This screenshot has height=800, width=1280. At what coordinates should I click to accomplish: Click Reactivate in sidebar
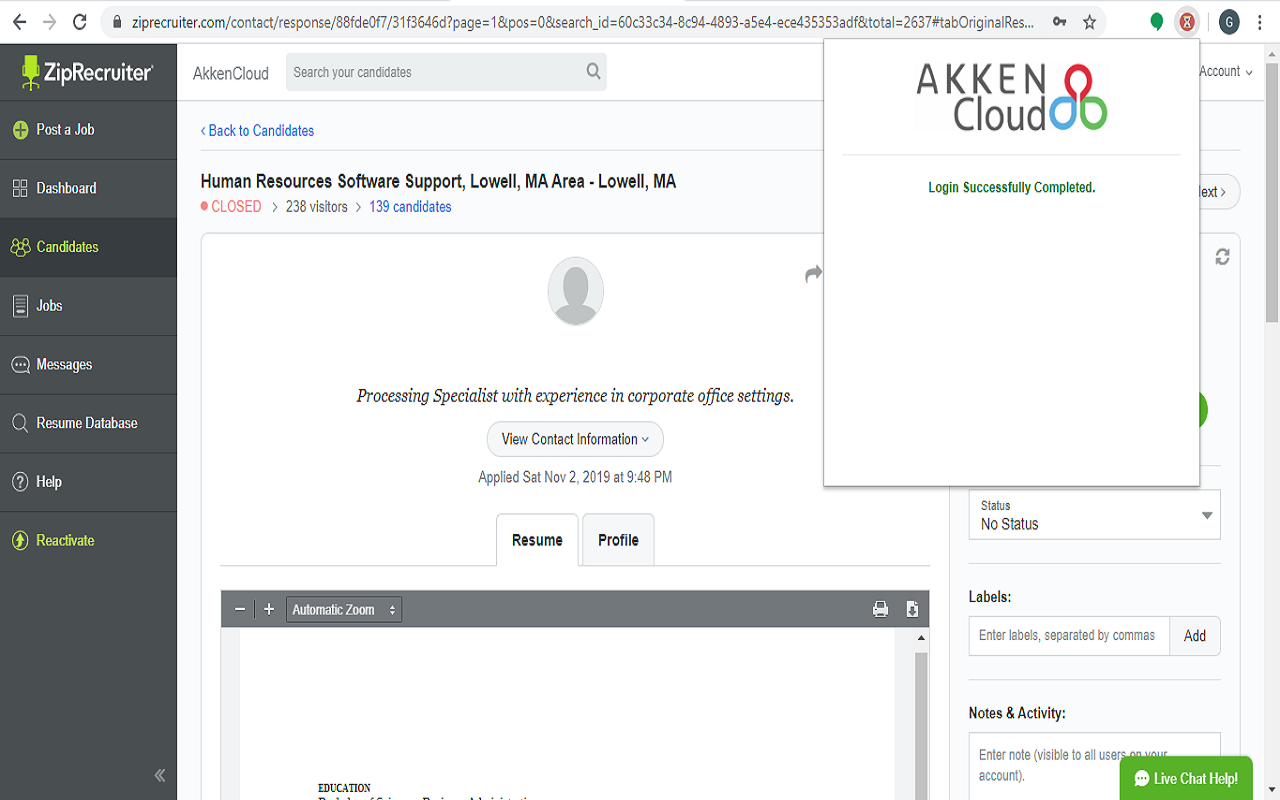tap(88, 541)
